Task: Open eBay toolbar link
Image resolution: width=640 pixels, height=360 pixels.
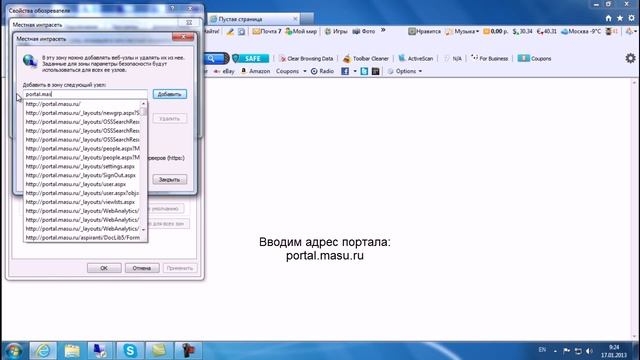Action: point(224,71)
